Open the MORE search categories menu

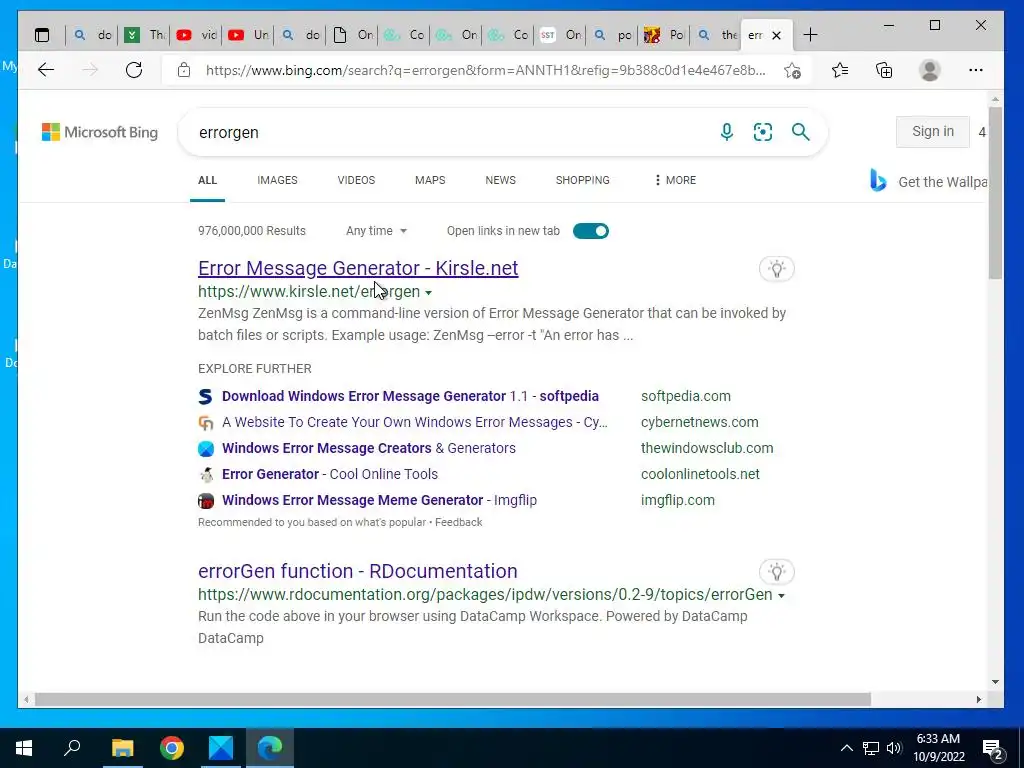(x=675, y=180)
